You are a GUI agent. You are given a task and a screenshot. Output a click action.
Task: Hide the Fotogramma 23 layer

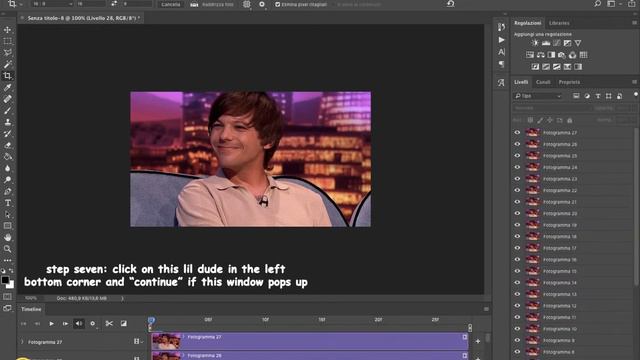point(517,179)
